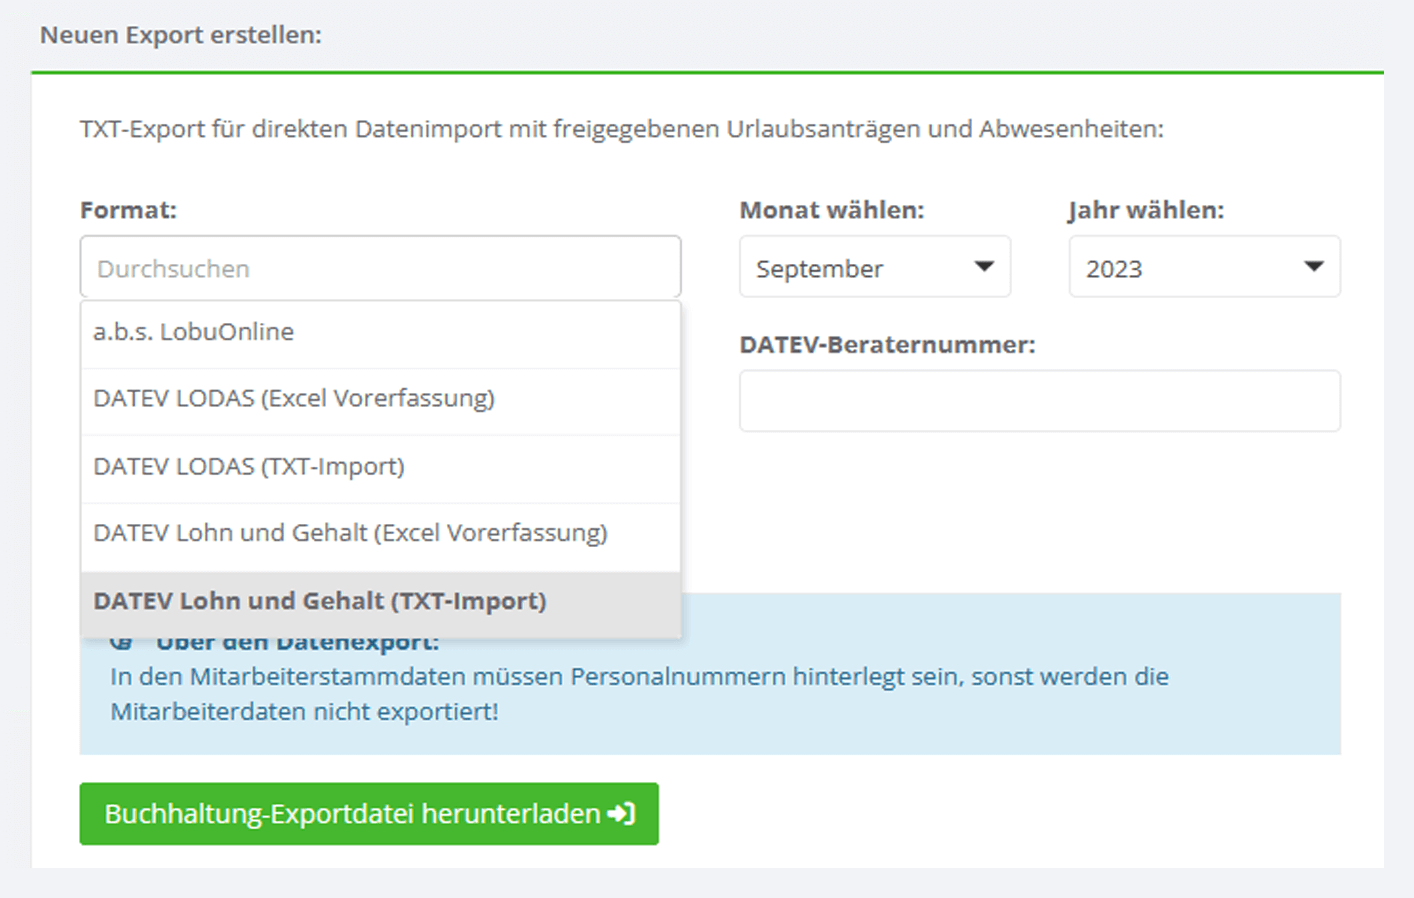Click the 'TXT-Export für direkten Datenimport' description
Viewport: 1414px width, 898px height.
[x=622, y=129]
